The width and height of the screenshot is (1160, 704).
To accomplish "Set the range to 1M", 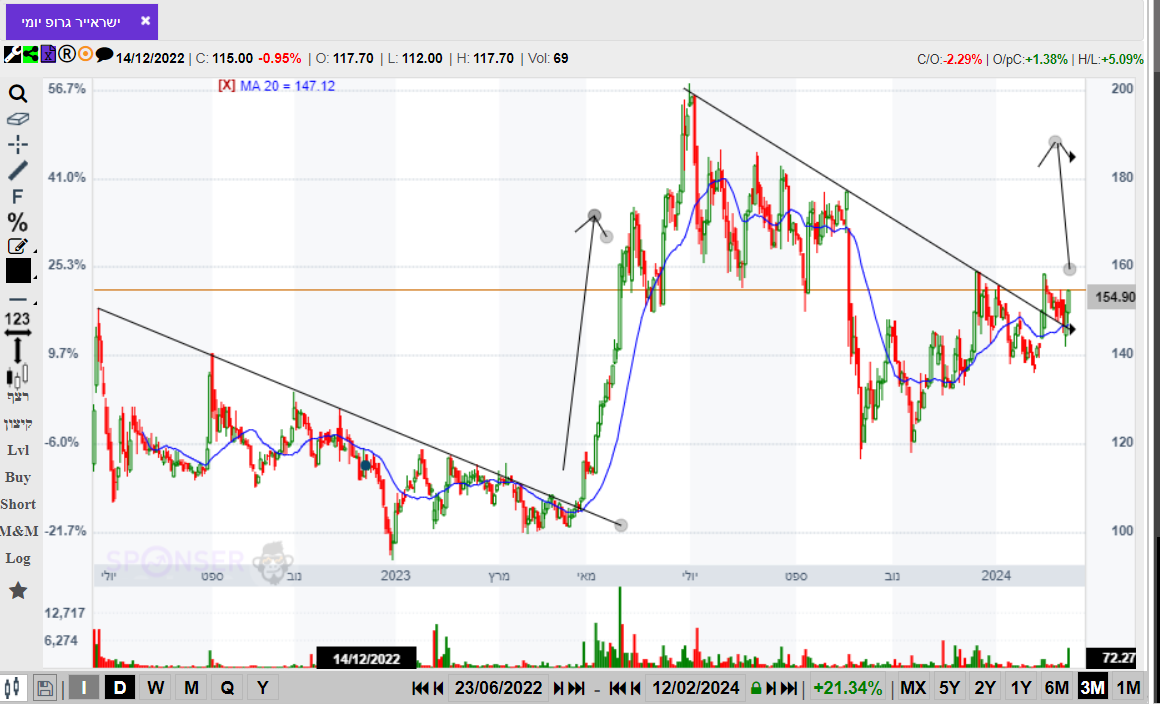I will (1128, 688).
